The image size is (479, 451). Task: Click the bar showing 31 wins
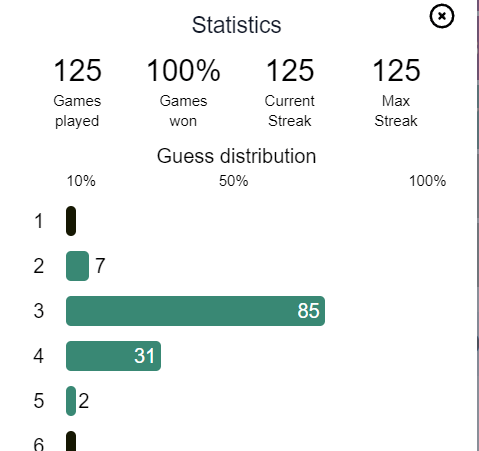click(x=113, y=356)
